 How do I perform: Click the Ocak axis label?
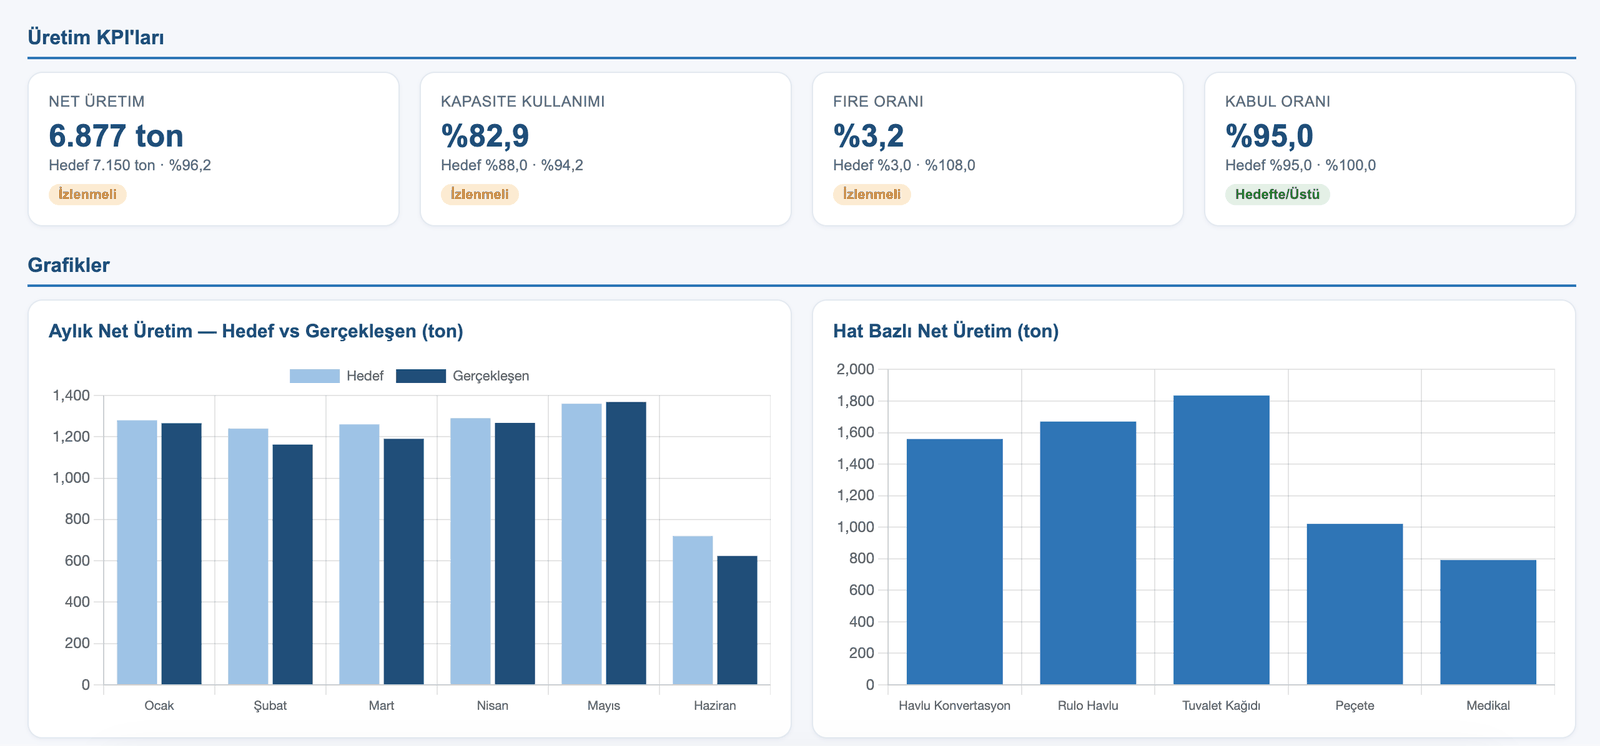click(x=159, y=706)
